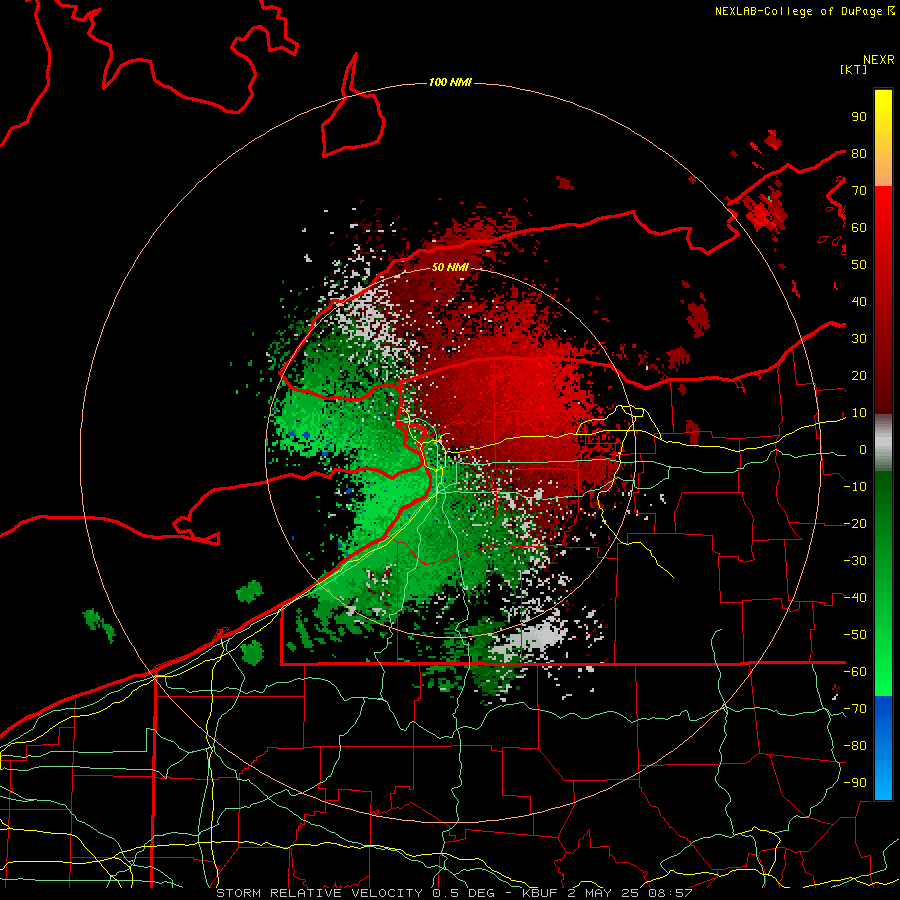Viewport: 900px width, 900px height.
Task: Click the 20 value on the velocity scale
Action: (859, 376)
